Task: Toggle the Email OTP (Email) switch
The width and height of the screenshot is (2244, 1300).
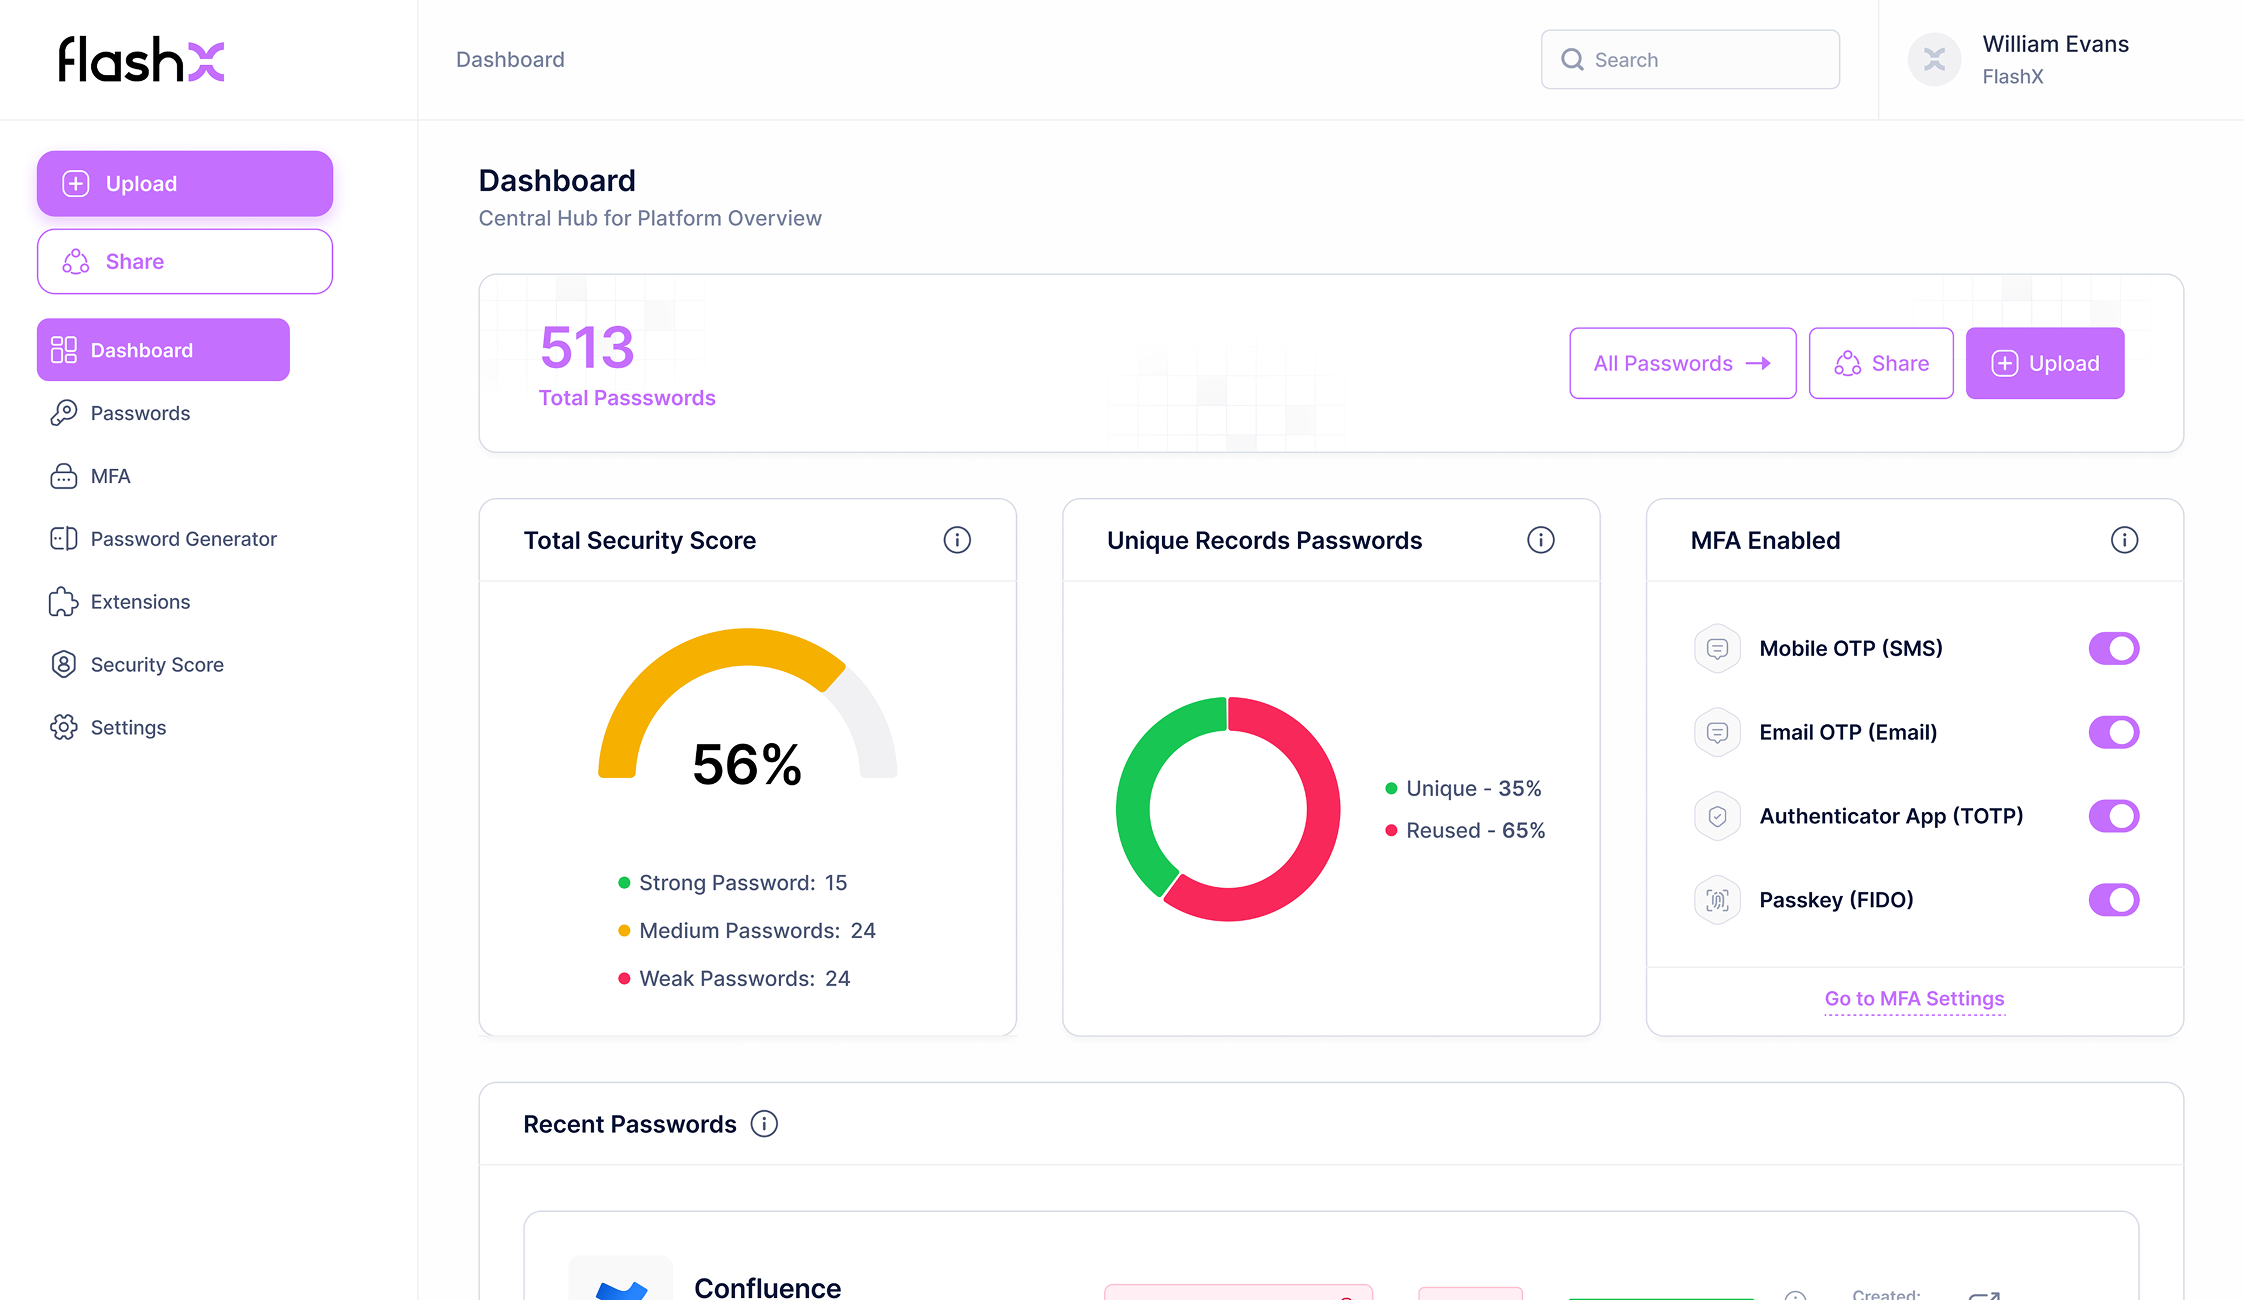Action: [2114, 732]
